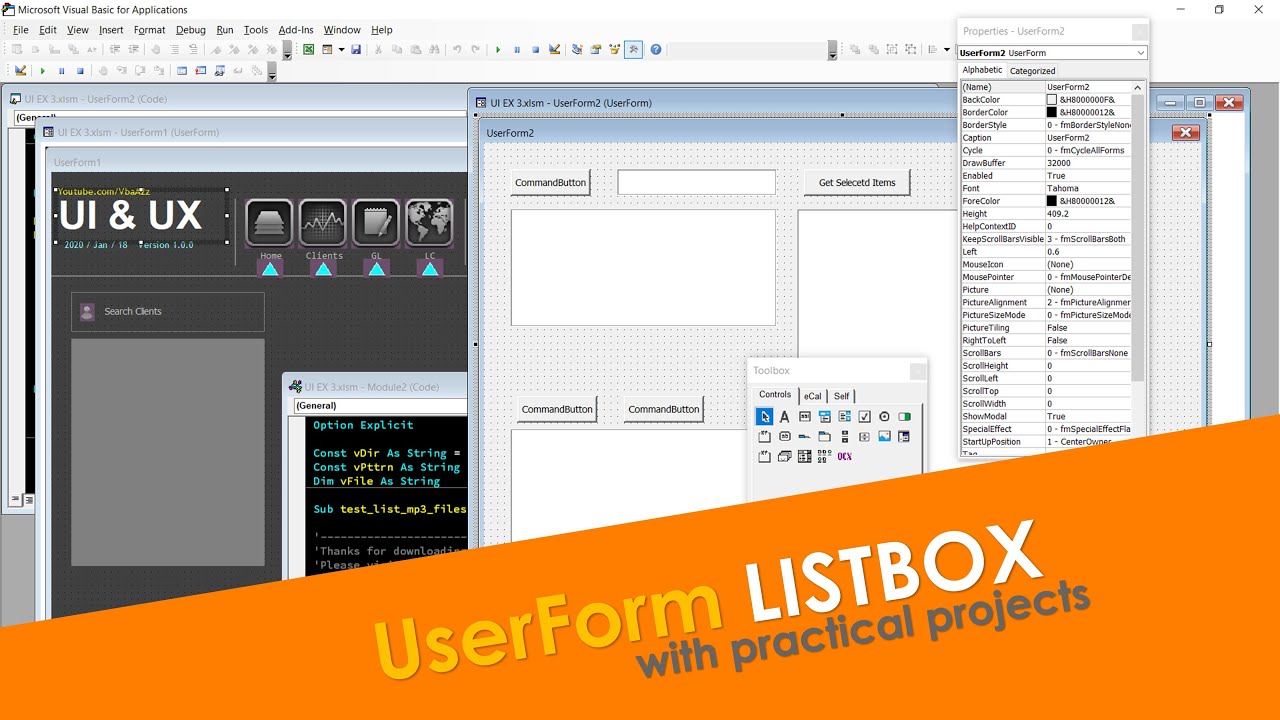Choose the MultiPage control in the Toolbox
Image resolution: width=1280 pixels, height=720 pixels.
coord(825,437)
